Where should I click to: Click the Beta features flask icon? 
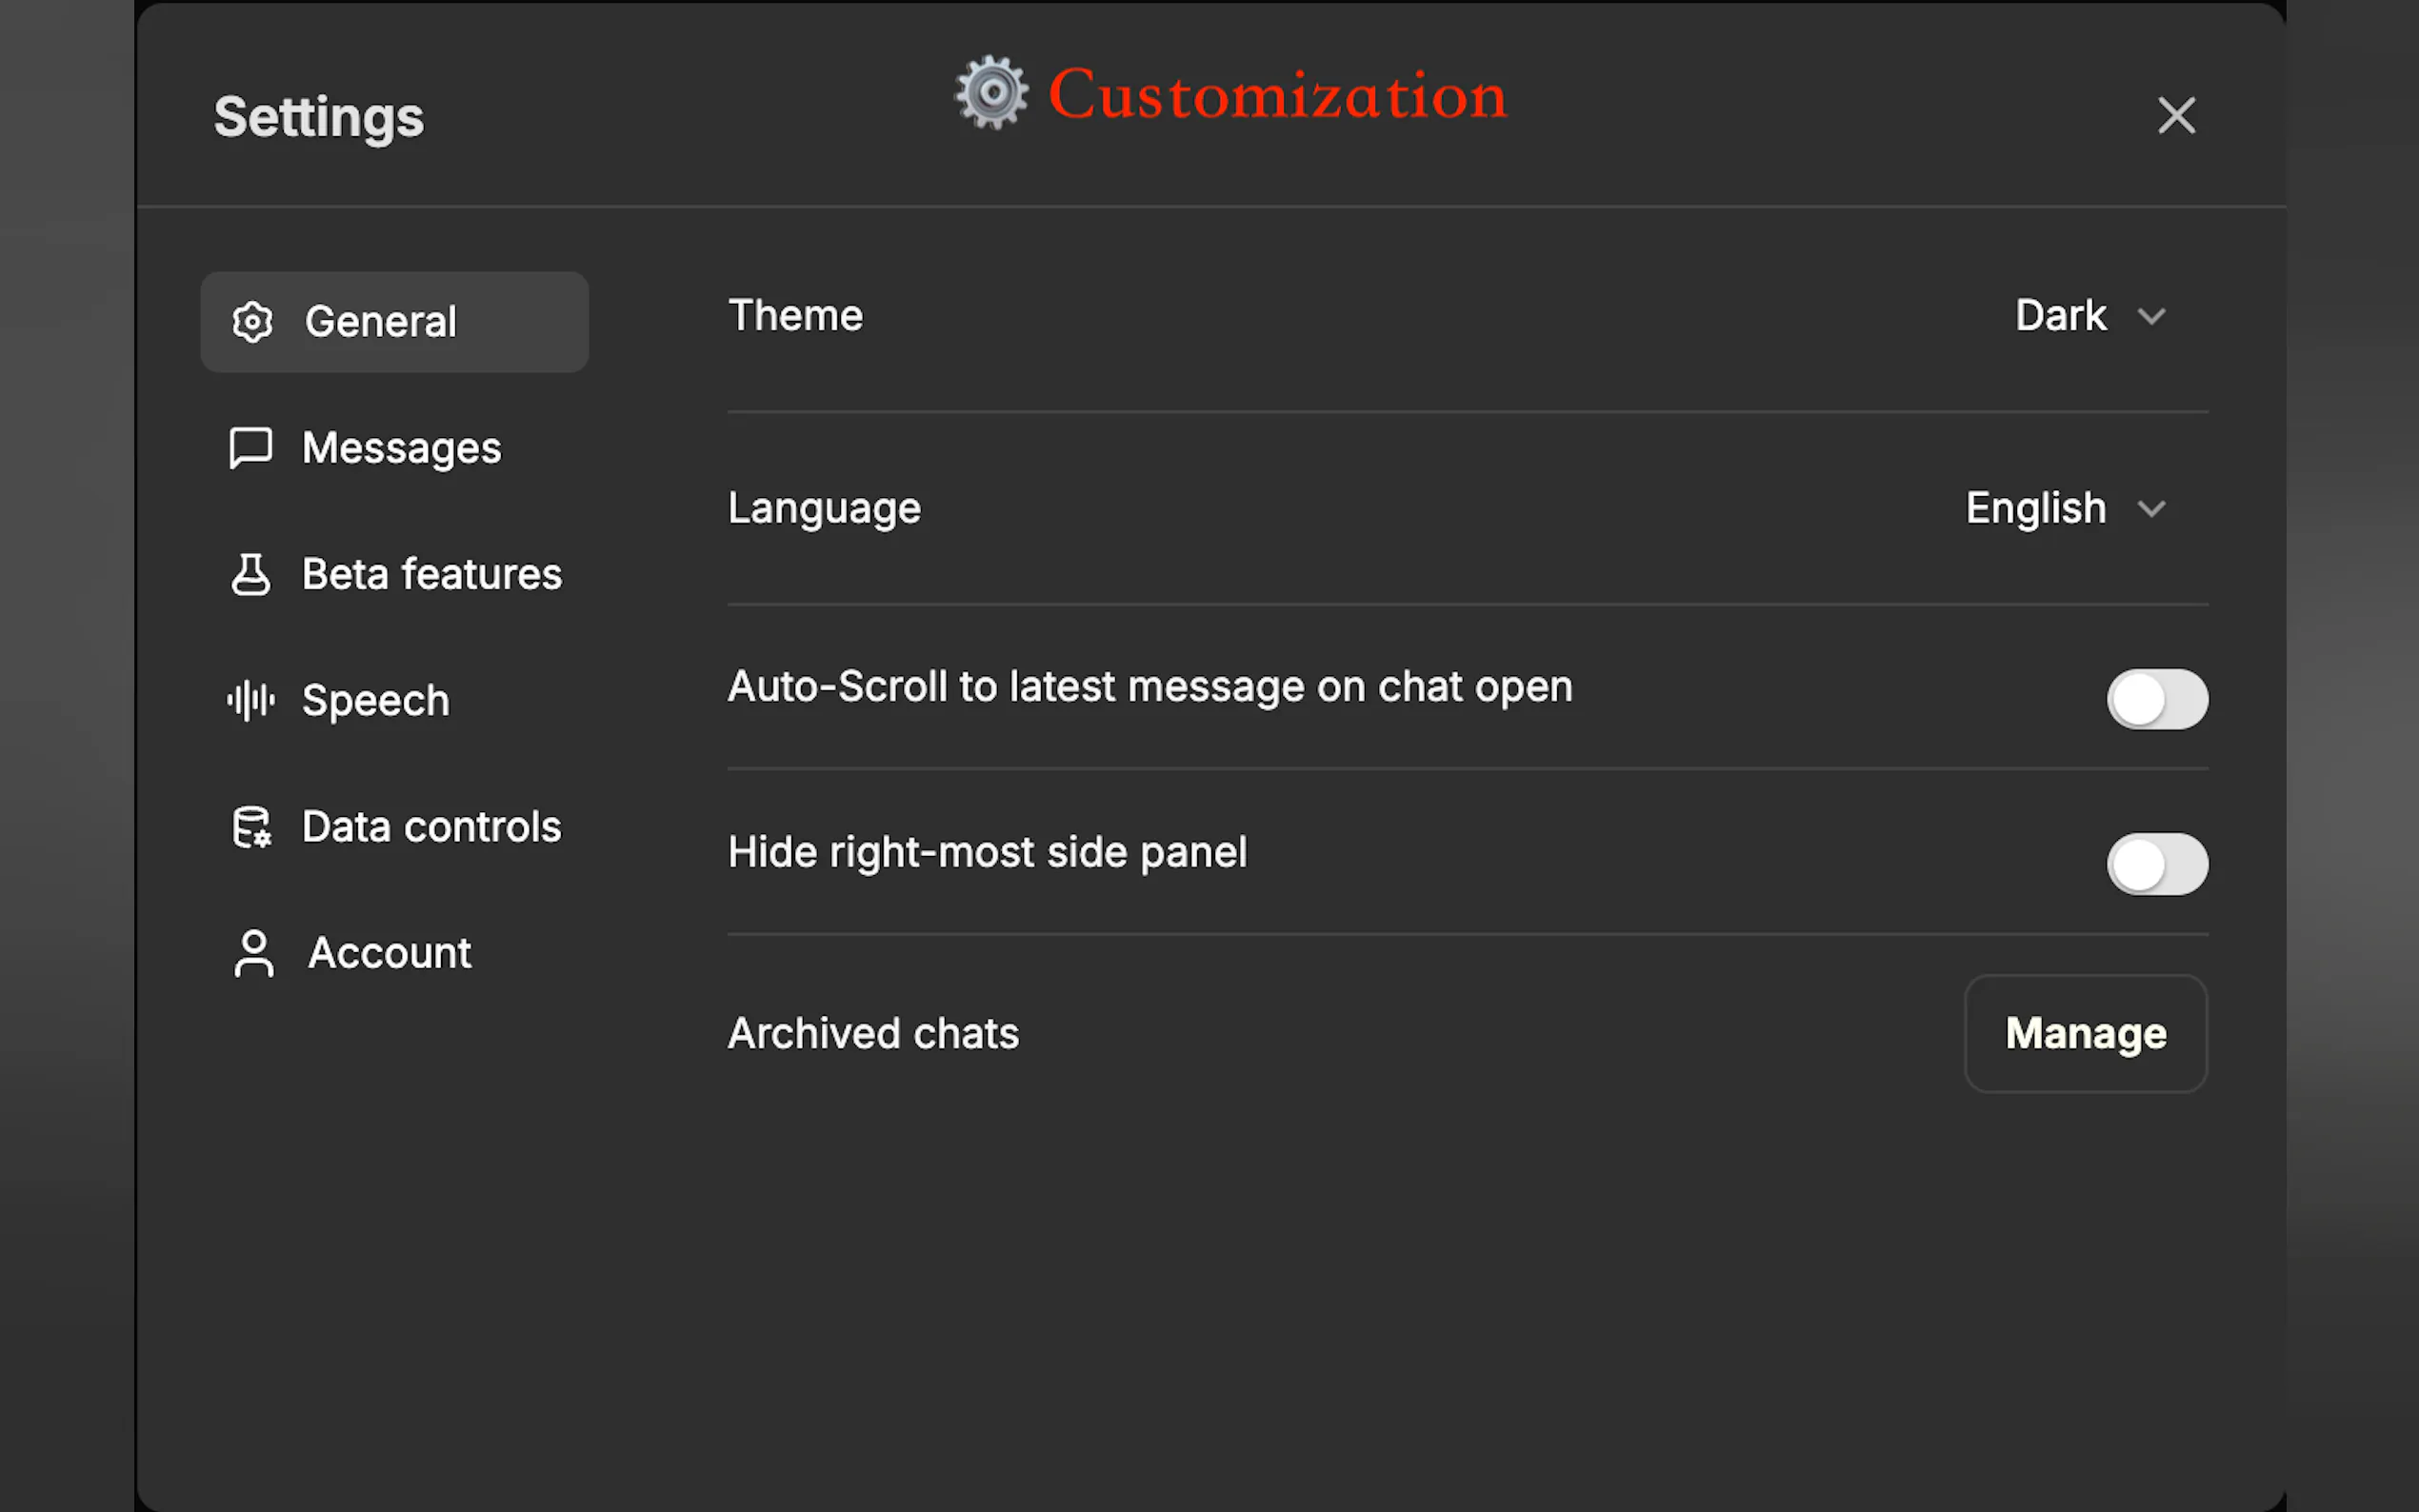(x=250, y=575)
